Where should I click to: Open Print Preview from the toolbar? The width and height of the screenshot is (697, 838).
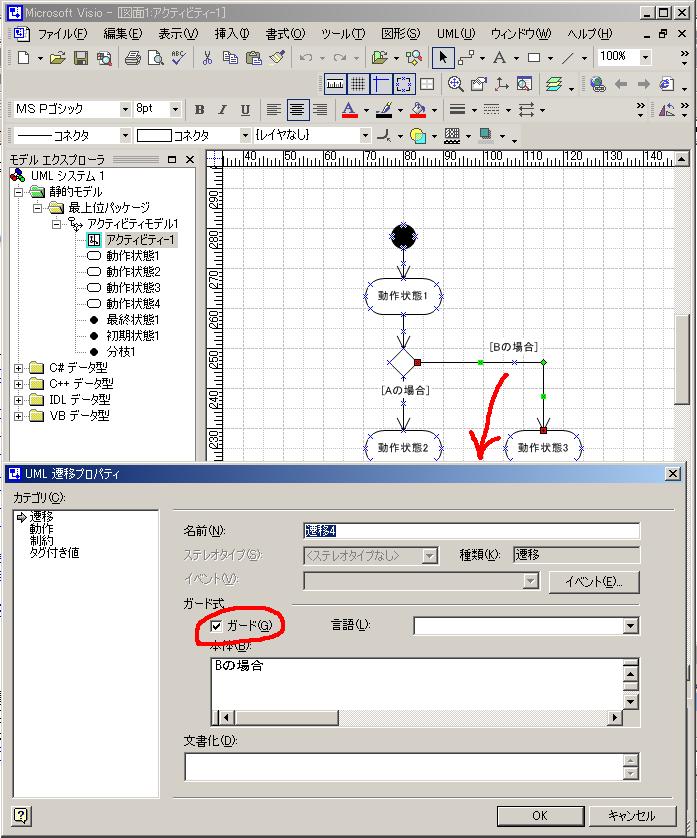pyautogui.click(x=156, y=58)
